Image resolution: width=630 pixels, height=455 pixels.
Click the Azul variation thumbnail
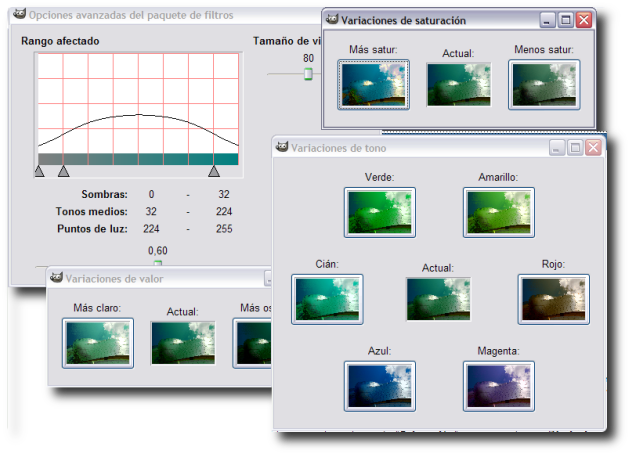(x=379, y=385)
